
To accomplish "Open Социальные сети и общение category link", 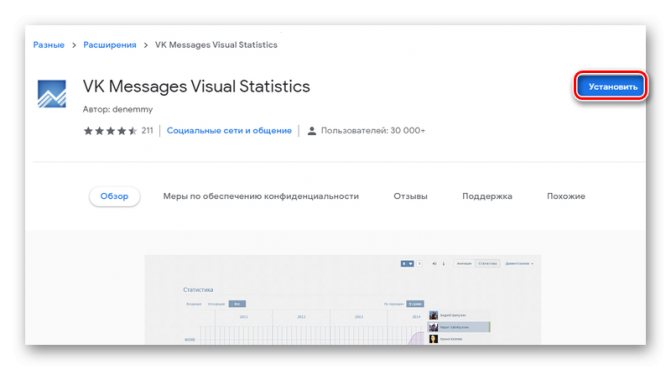I will click(x=229, y=130).
